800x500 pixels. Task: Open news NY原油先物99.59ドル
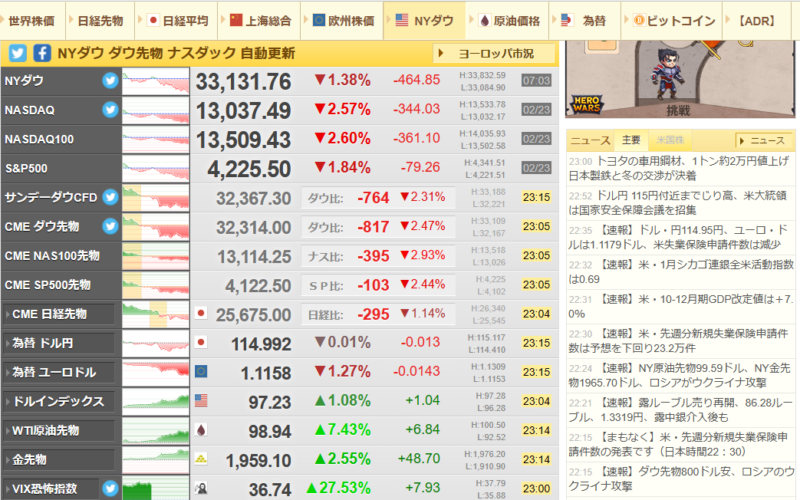tap(680, 375)
